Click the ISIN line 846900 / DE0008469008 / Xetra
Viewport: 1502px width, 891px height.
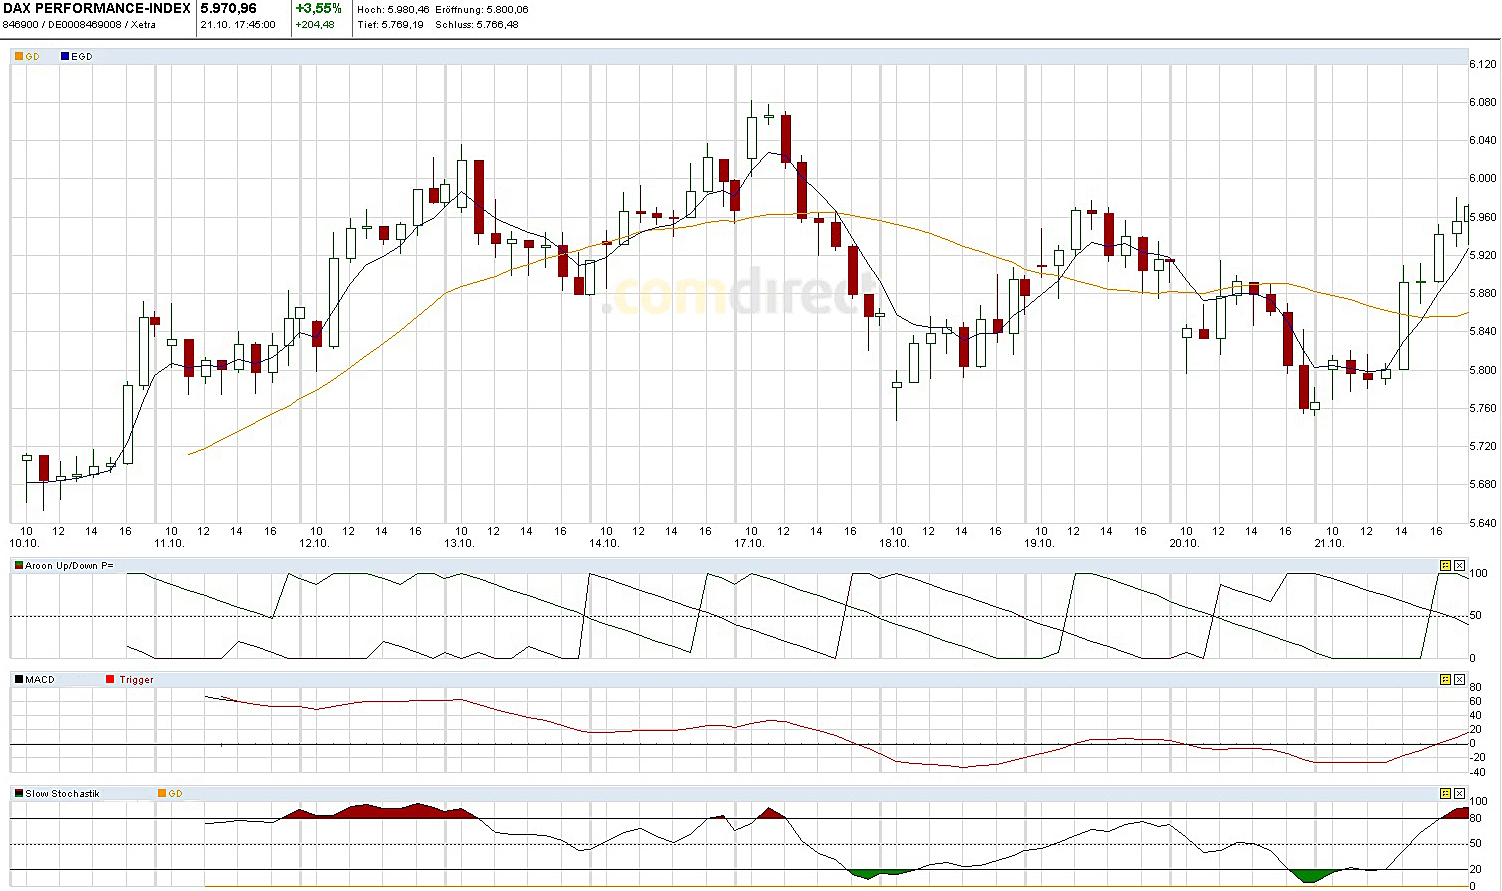pos(80,25)
